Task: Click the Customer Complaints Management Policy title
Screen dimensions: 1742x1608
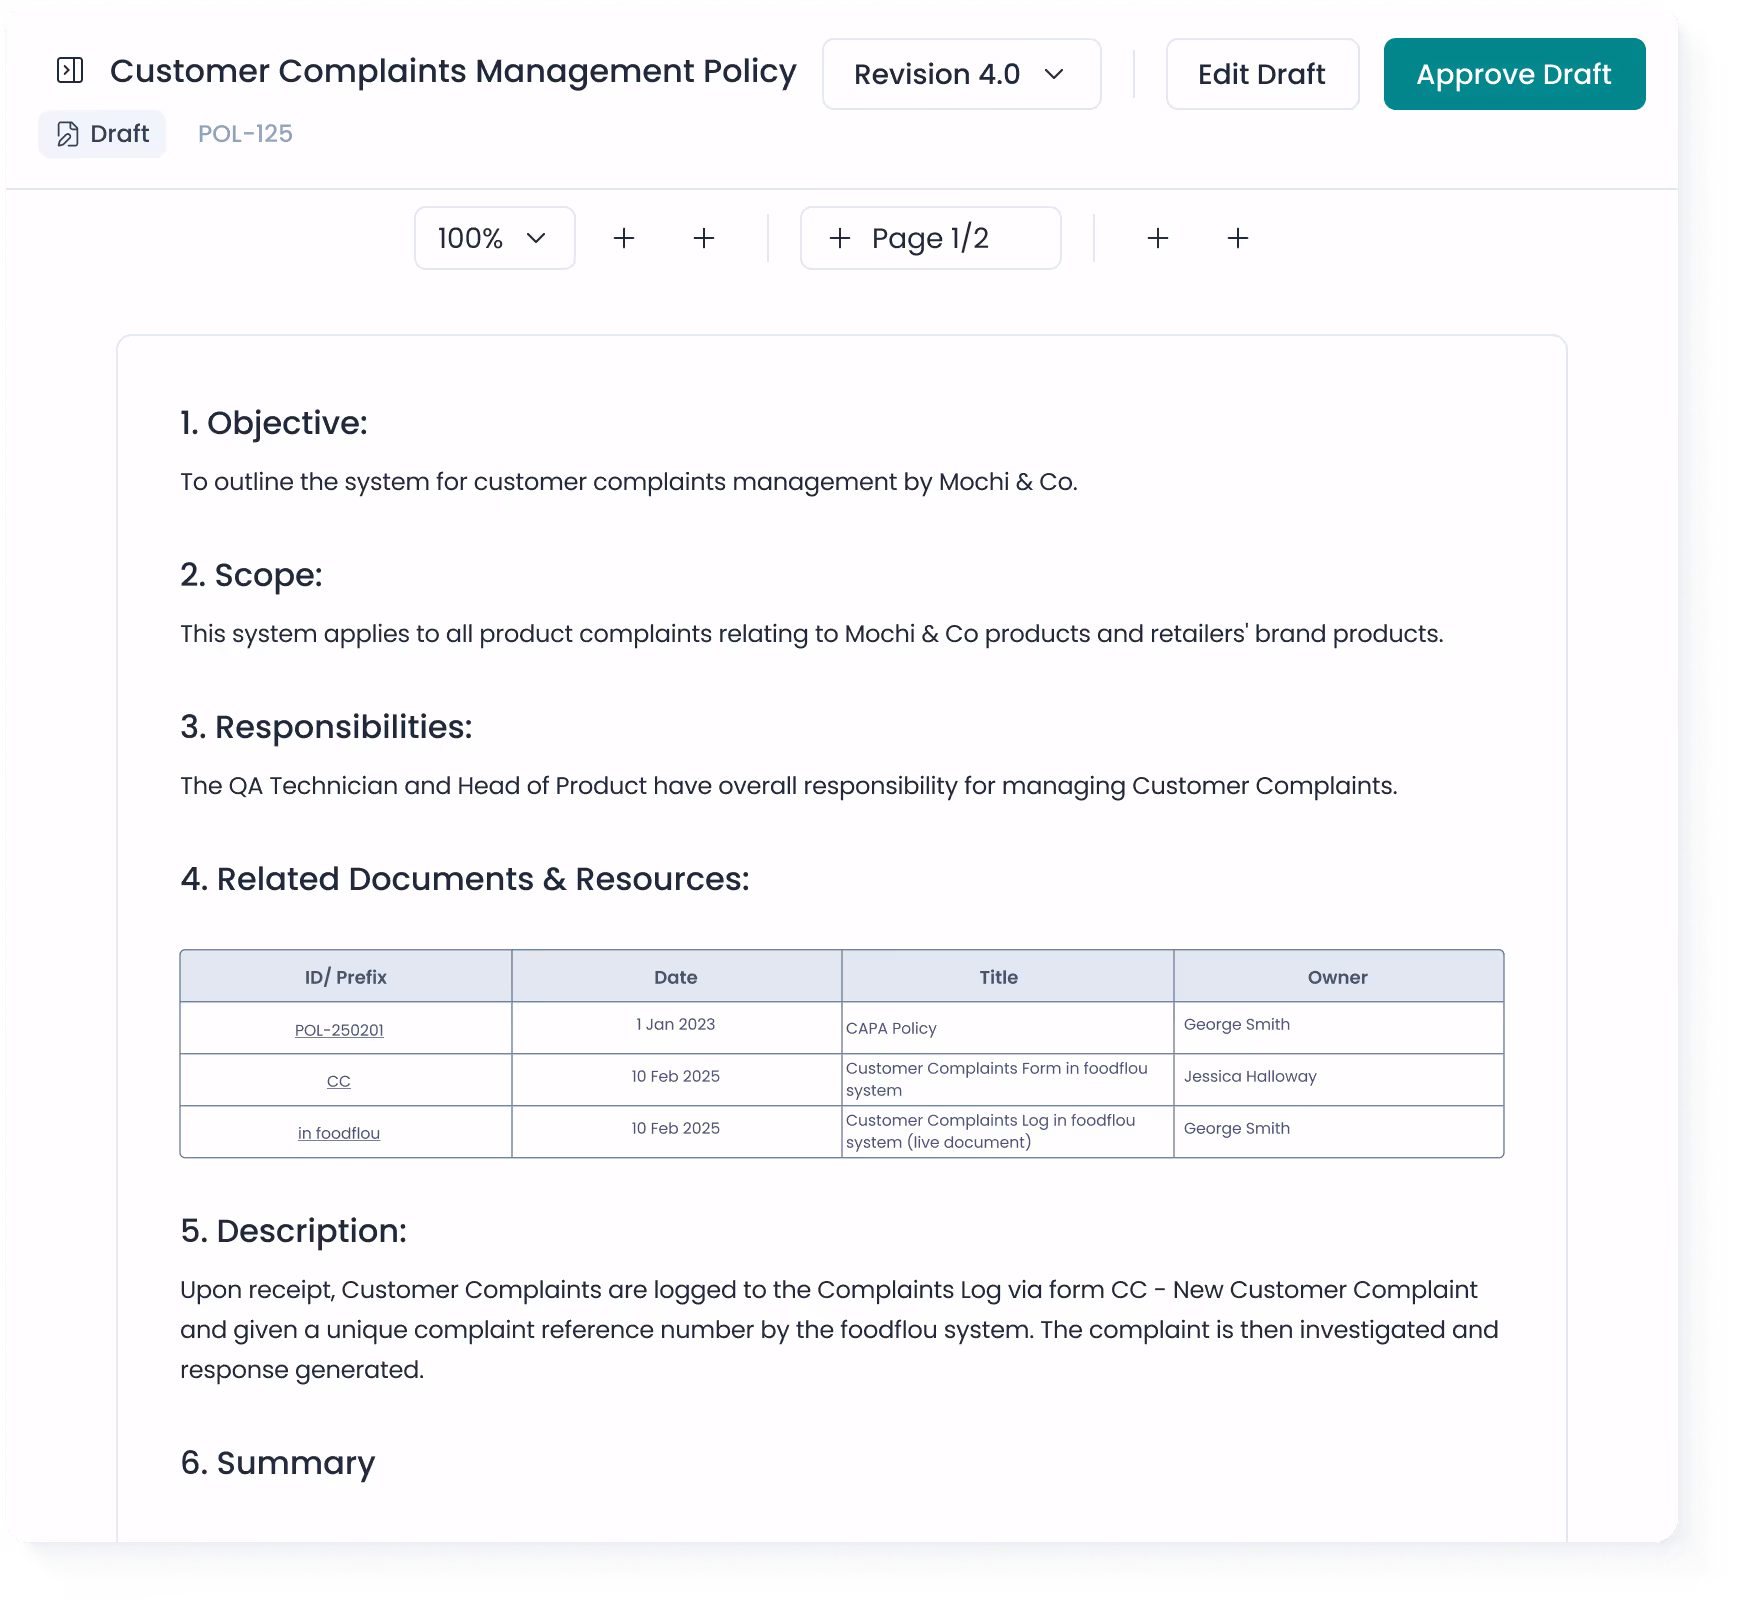Action: pyautogui.click(x=453, y=71)
